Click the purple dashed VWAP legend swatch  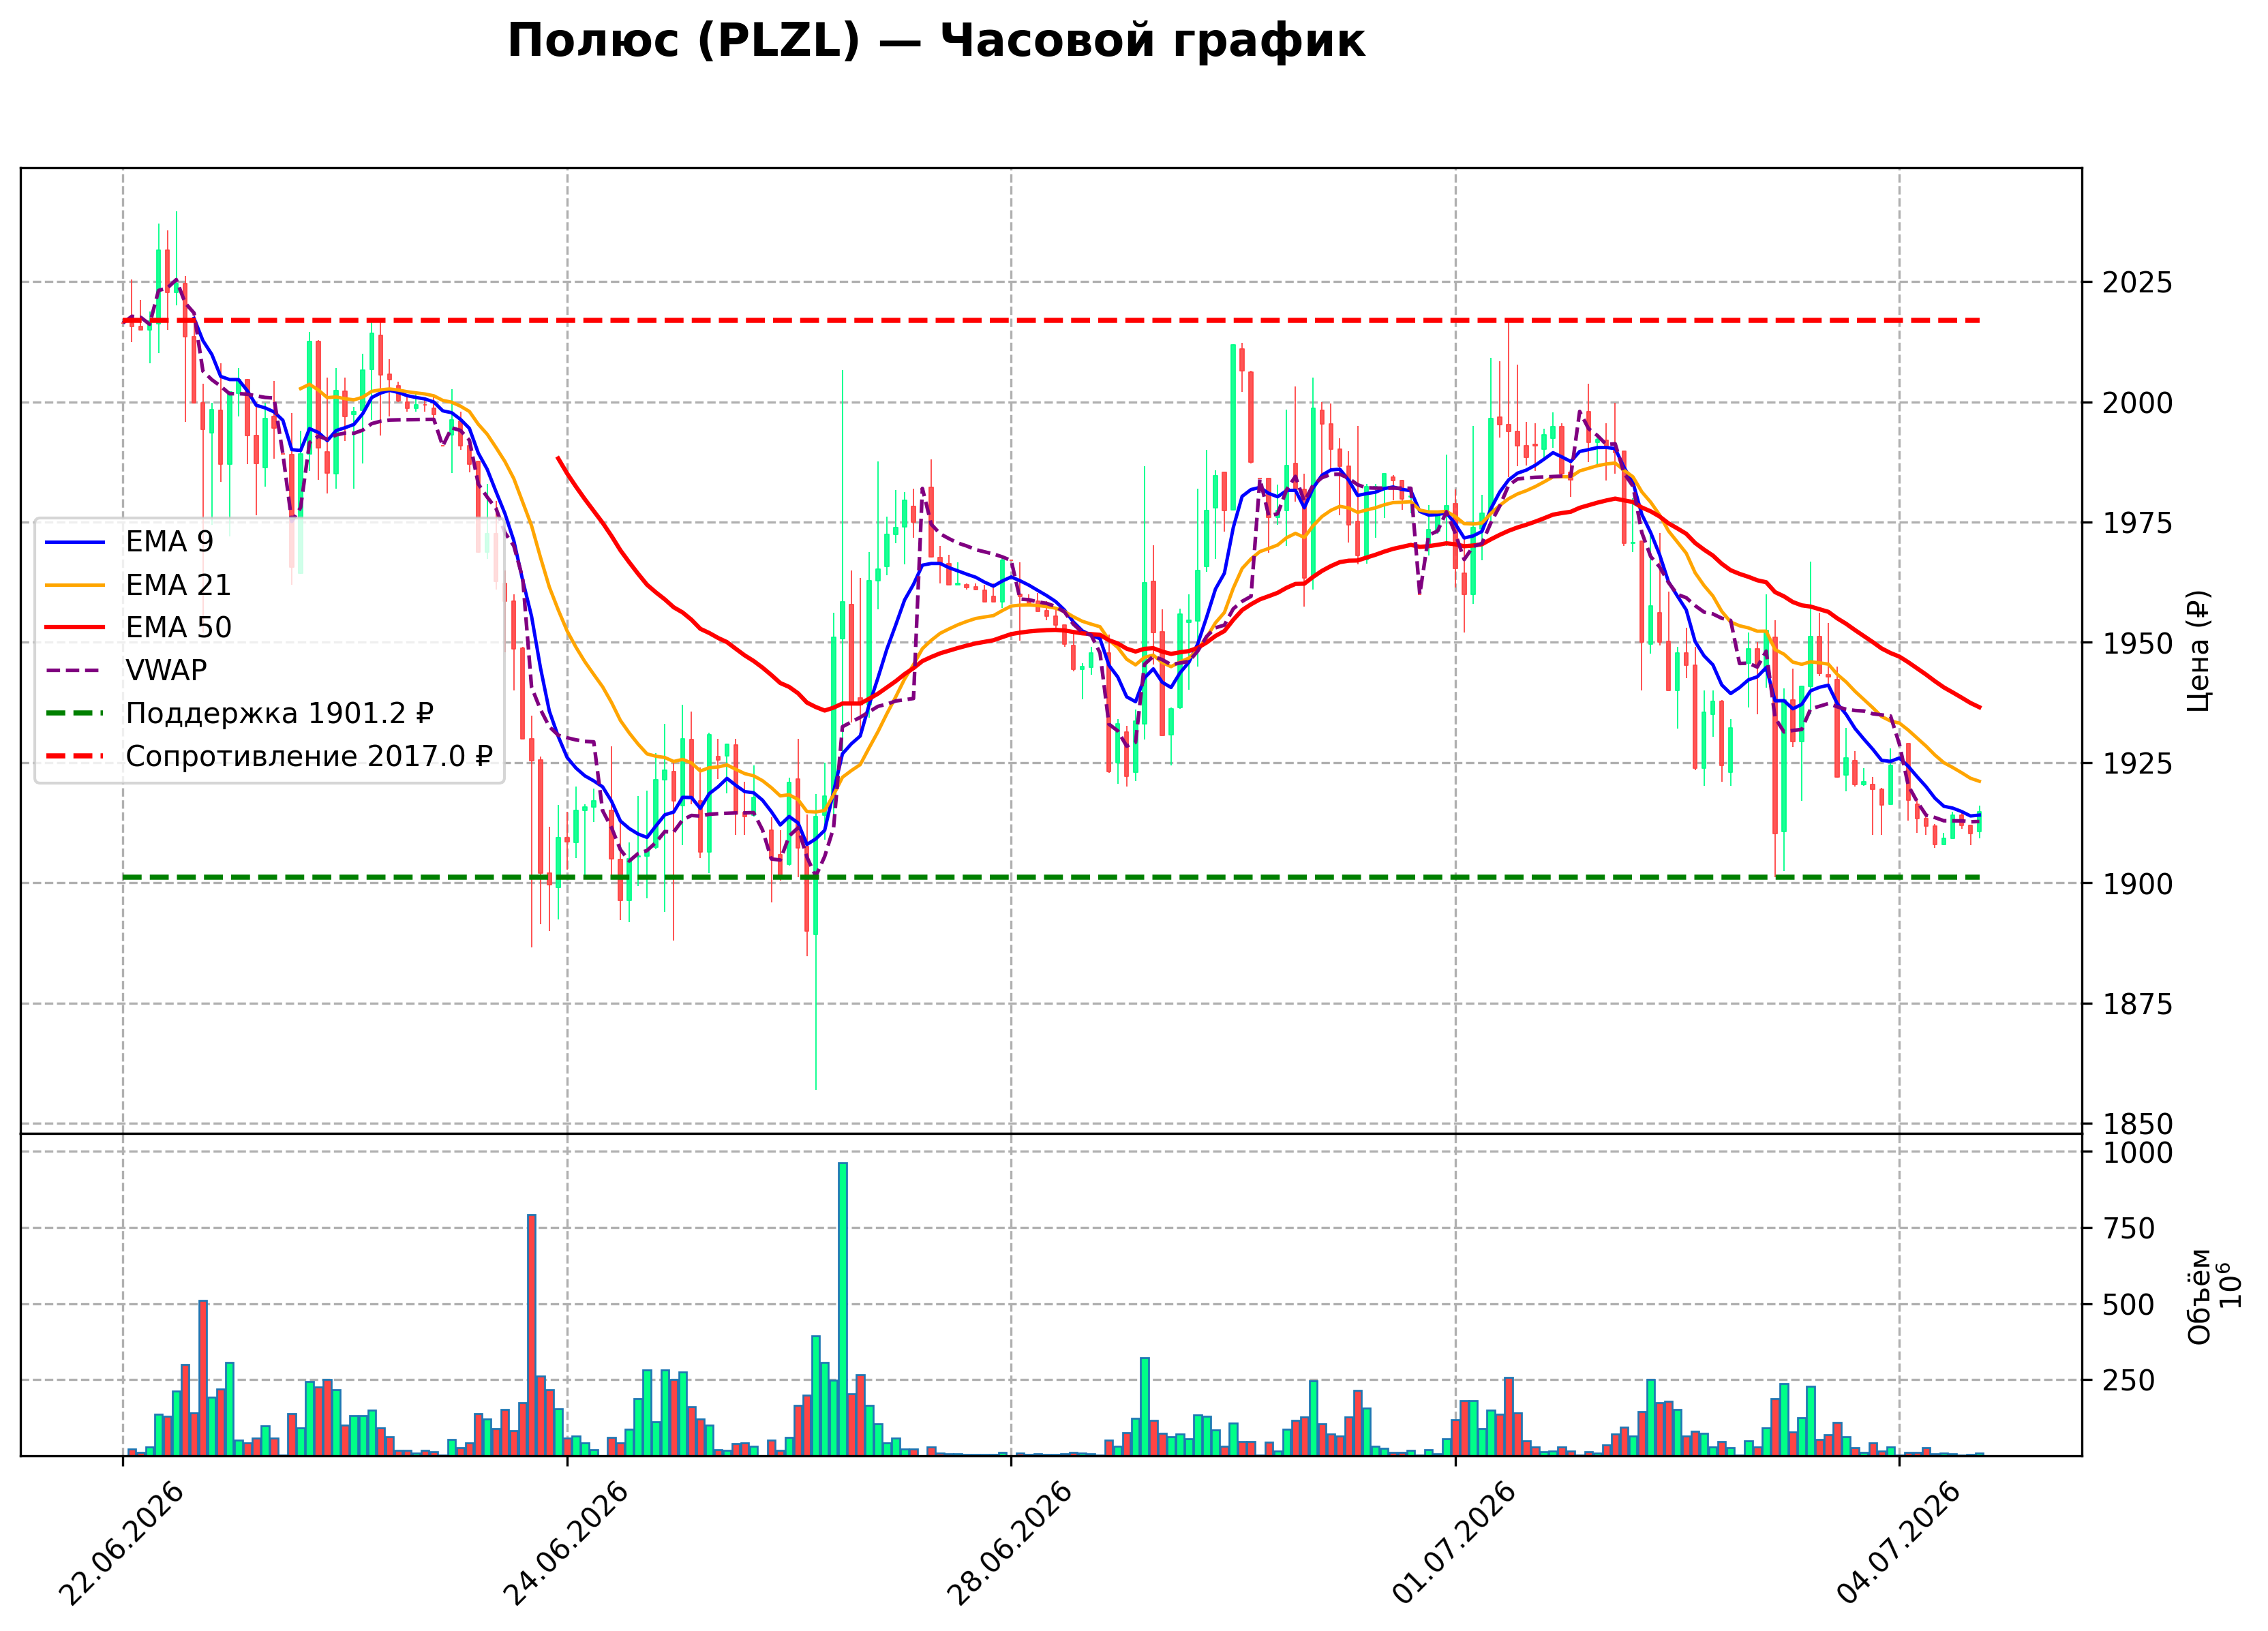tap(75, 670)
